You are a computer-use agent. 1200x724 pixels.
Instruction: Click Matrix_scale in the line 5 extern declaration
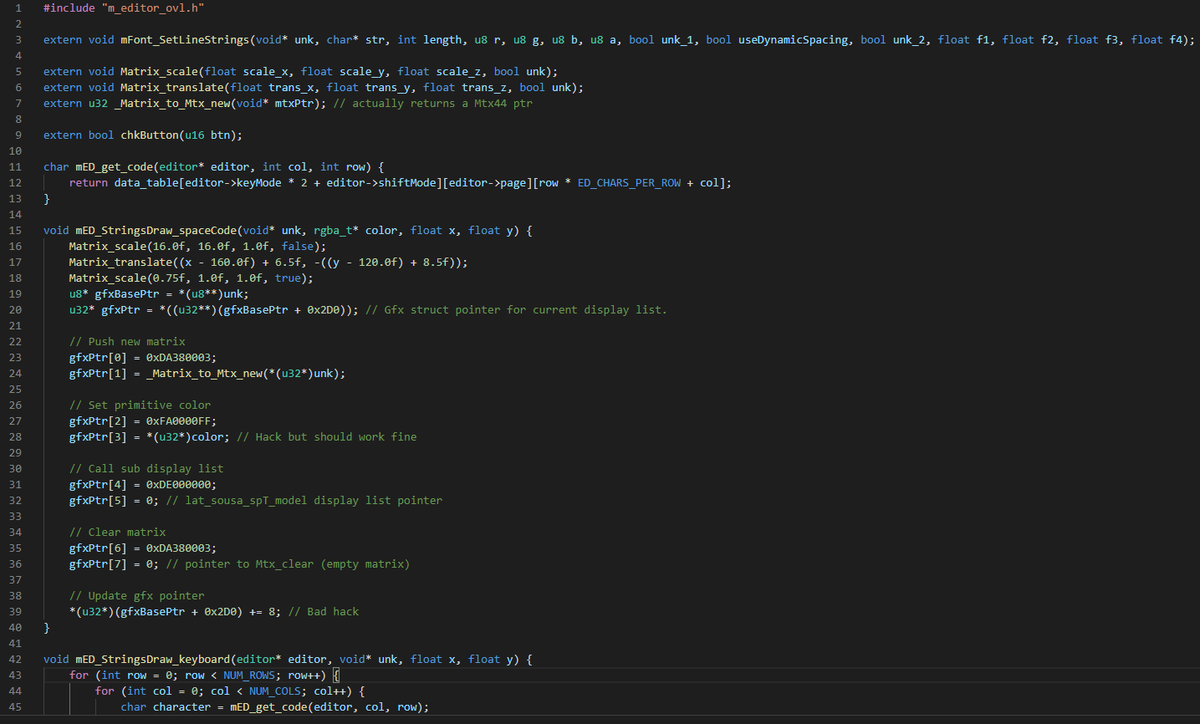coord(158,72)
